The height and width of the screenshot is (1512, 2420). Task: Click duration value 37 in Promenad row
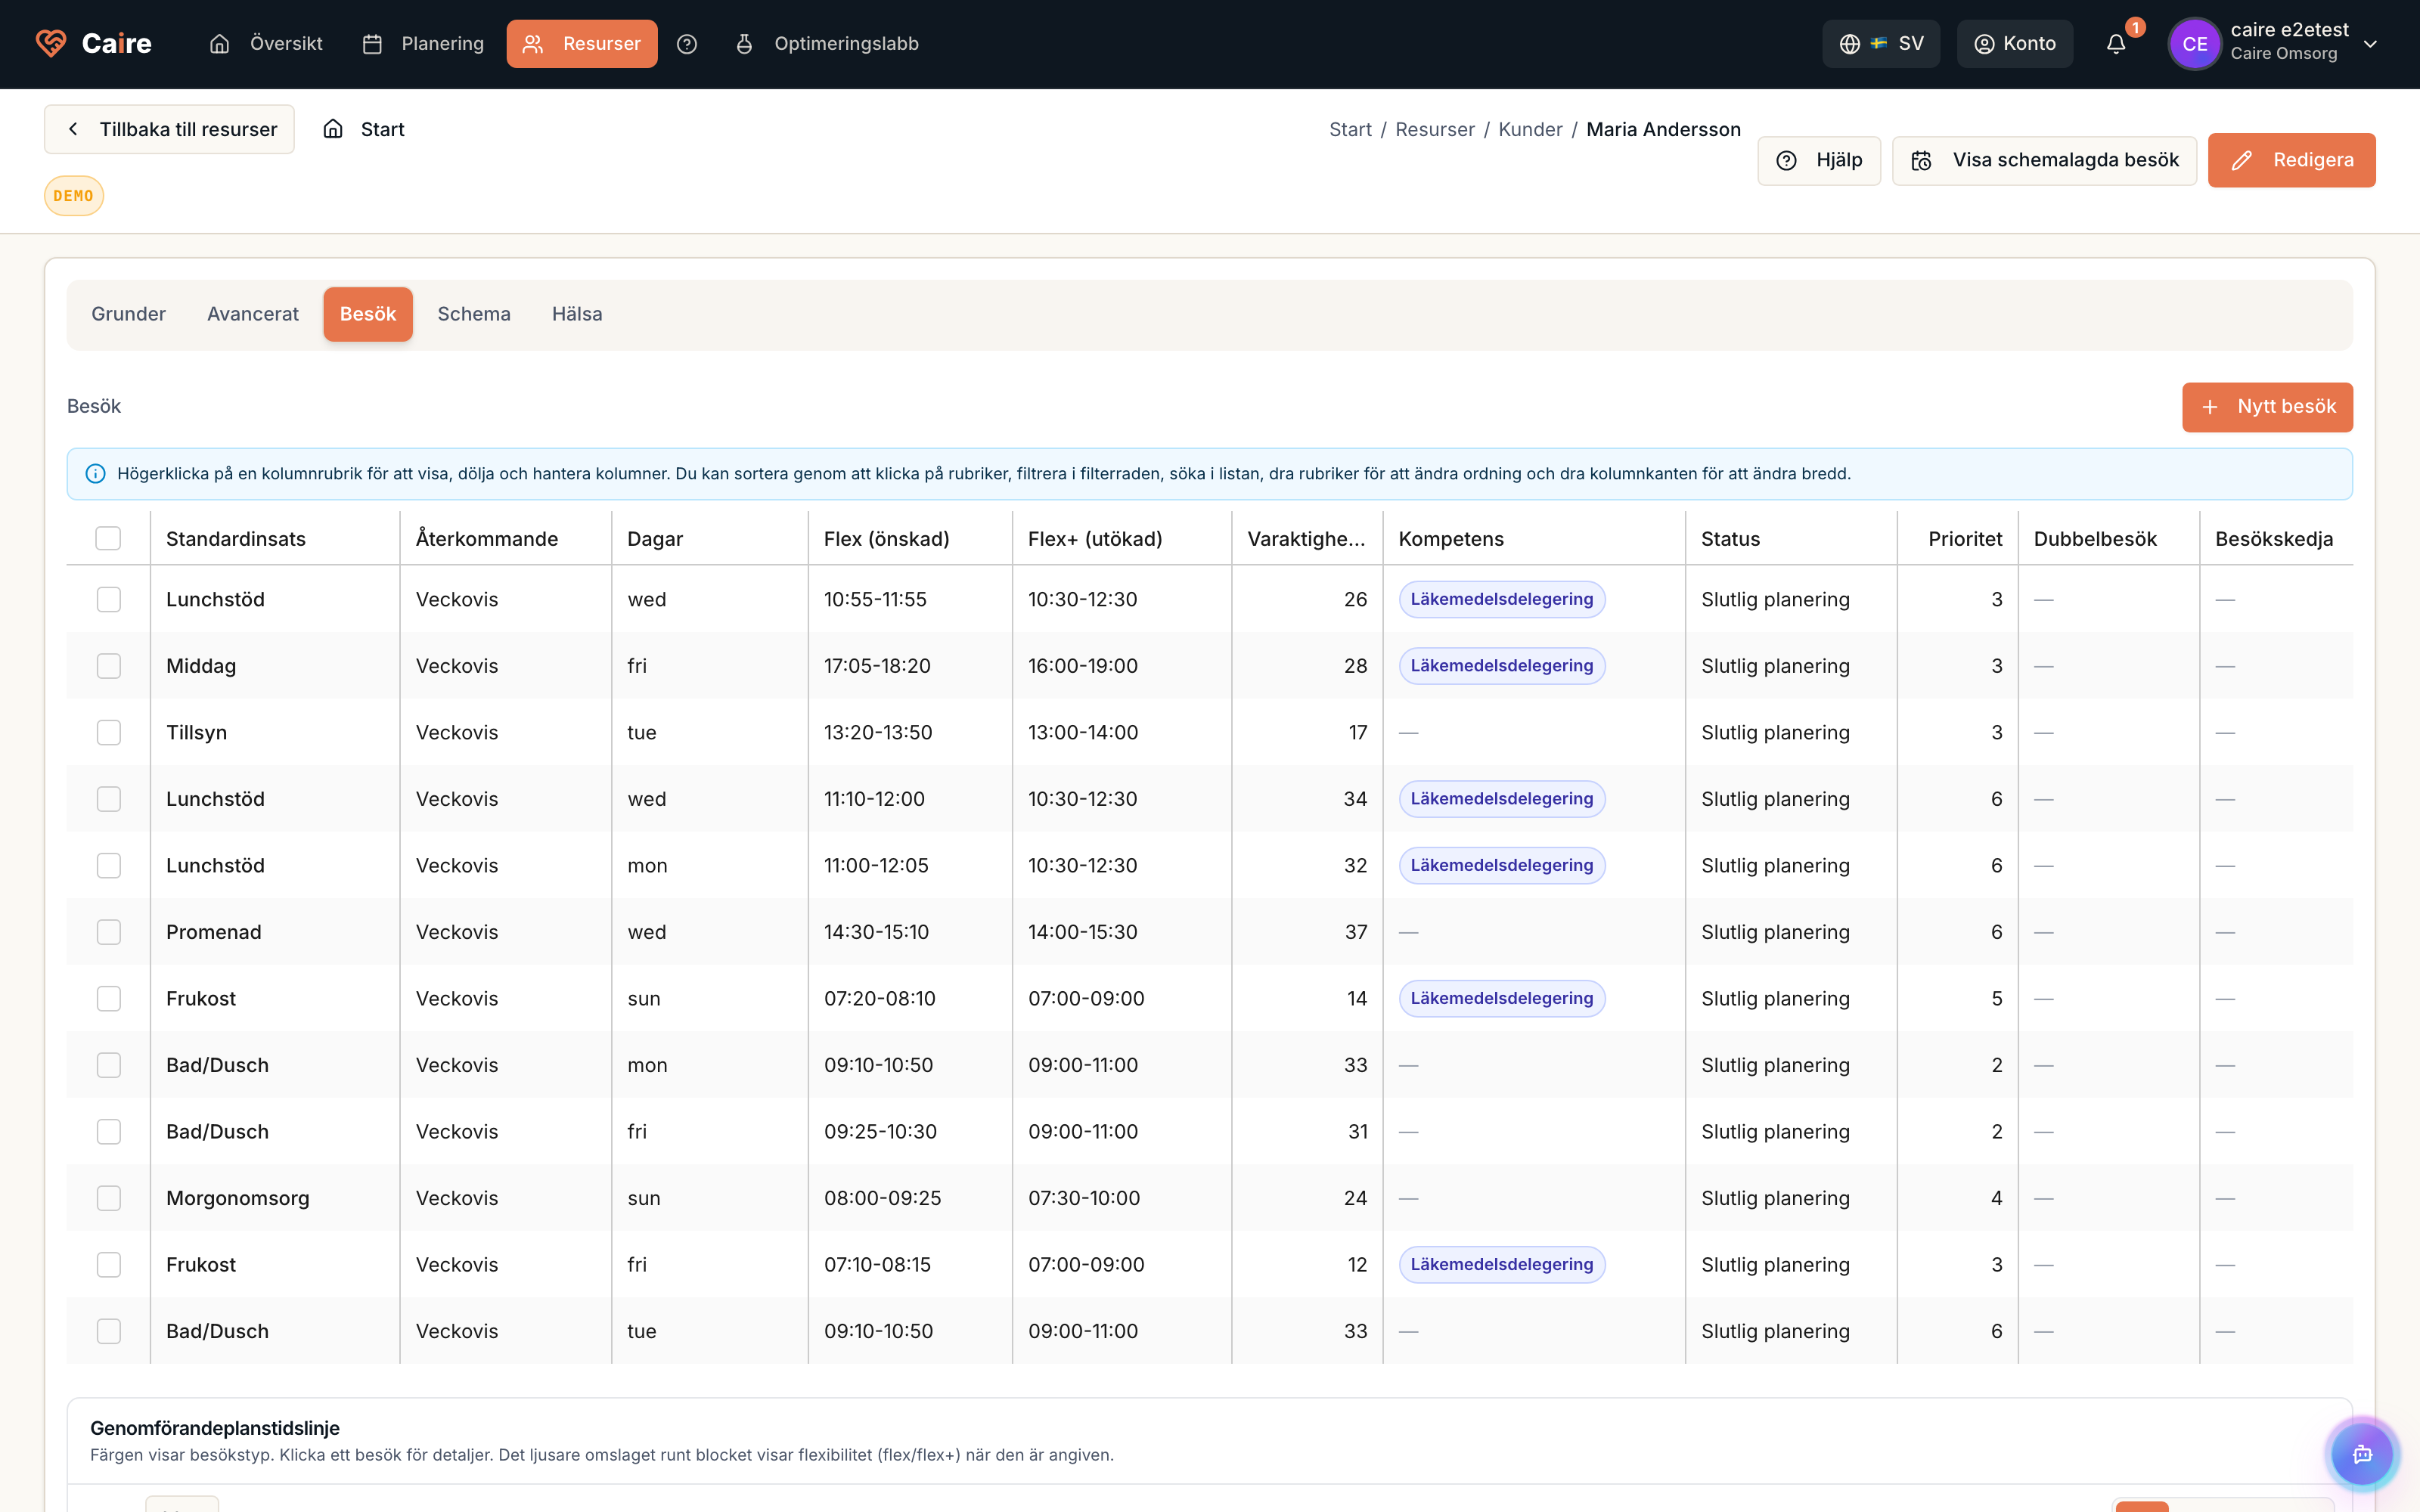(x=1356, y=932)
